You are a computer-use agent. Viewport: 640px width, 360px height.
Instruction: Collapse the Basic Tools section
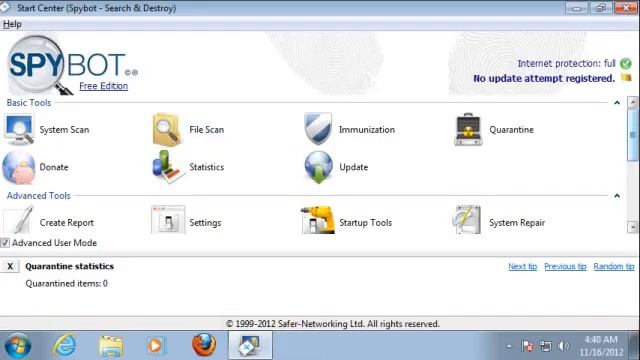coord(617,102)
